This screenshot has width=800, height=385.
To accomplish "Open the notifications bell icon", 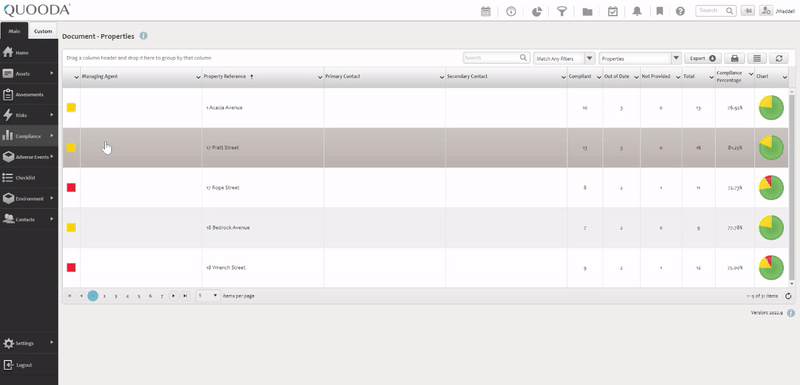I will point(637,11).
